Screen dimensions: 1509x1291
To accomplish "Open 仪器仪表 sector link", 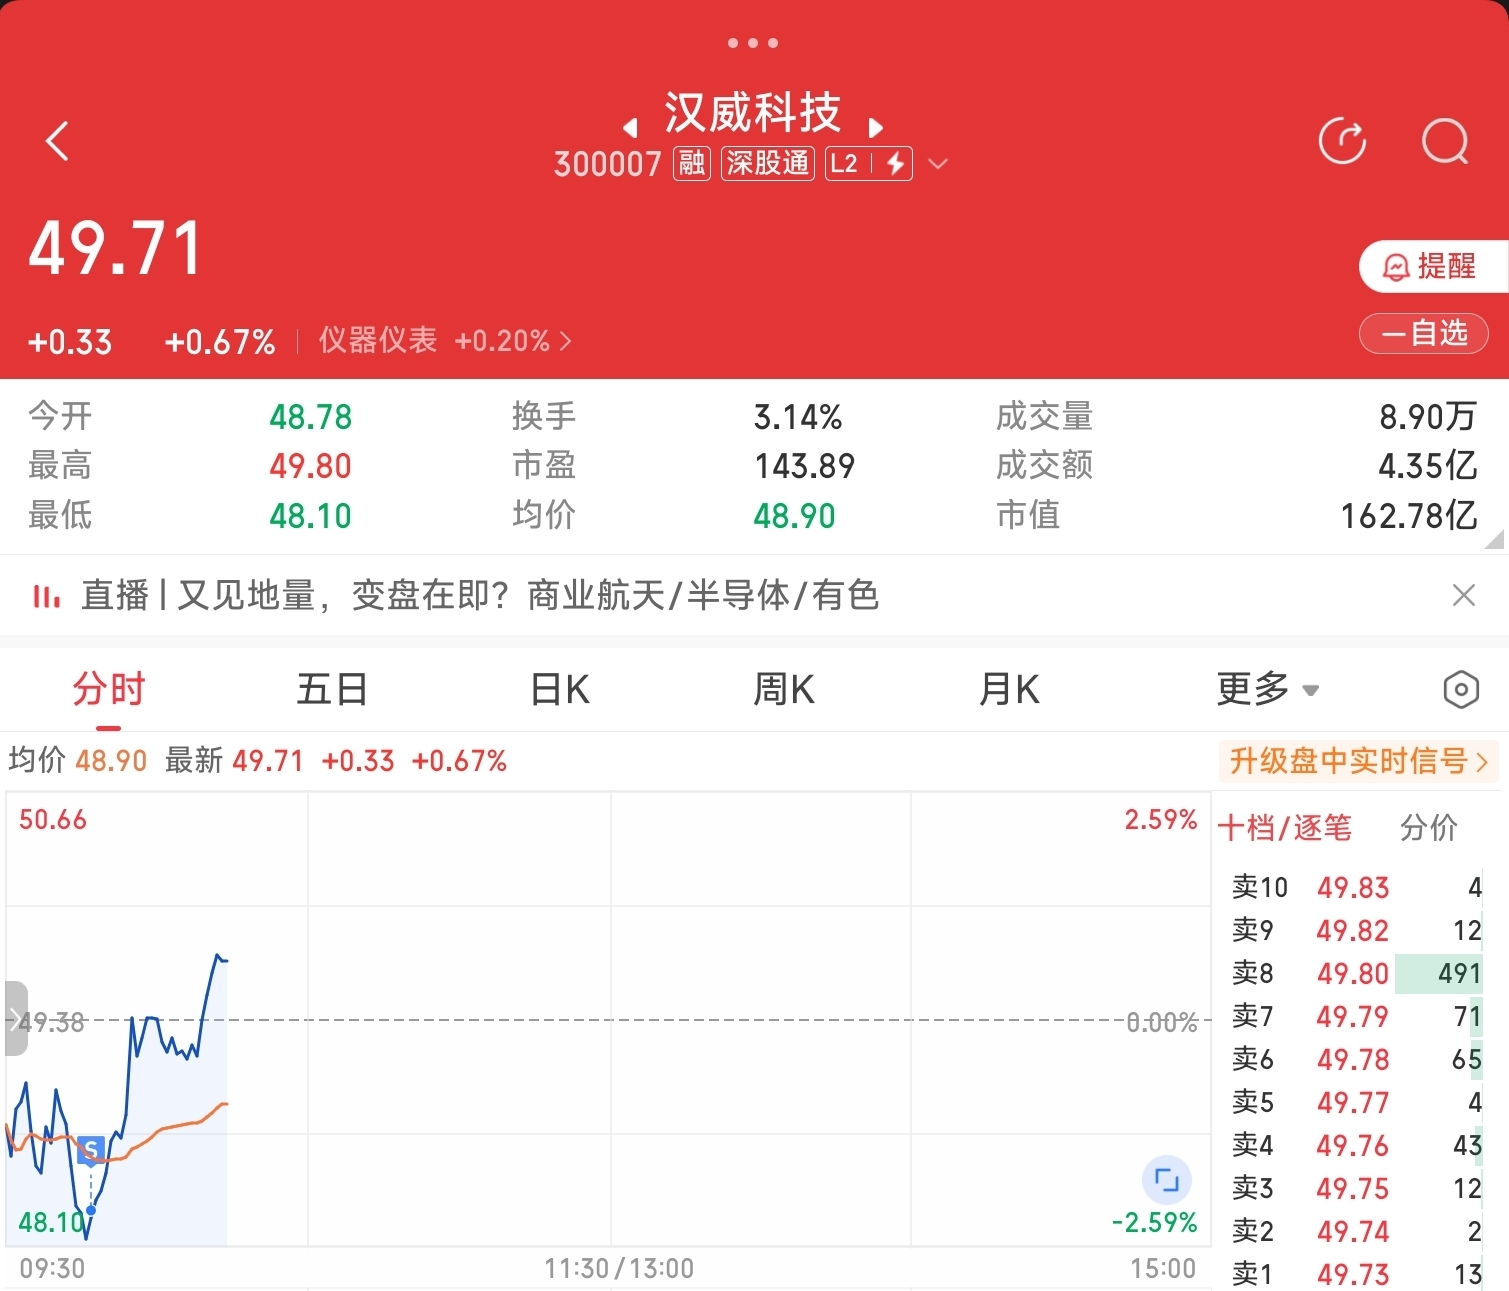I will 445,341.
